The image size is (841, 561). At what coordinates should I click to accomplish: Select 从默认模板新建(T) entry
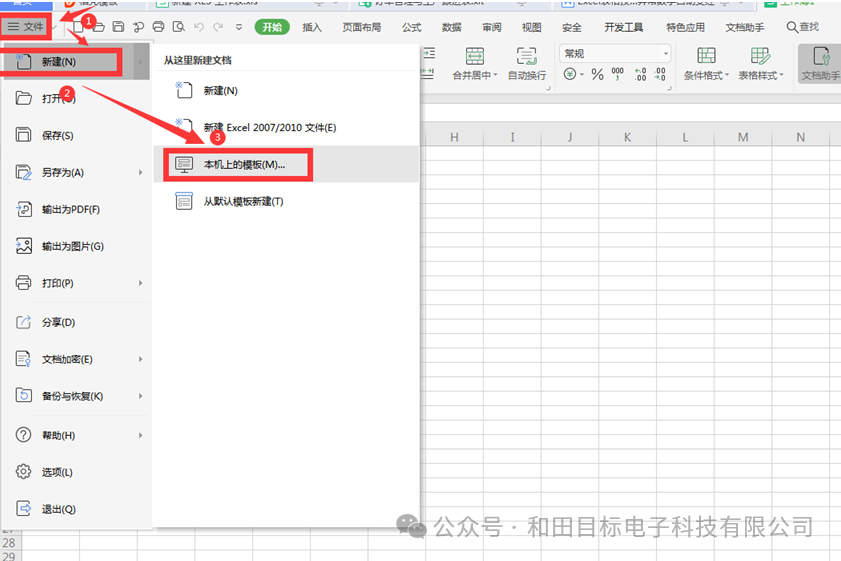coord(286,202)
